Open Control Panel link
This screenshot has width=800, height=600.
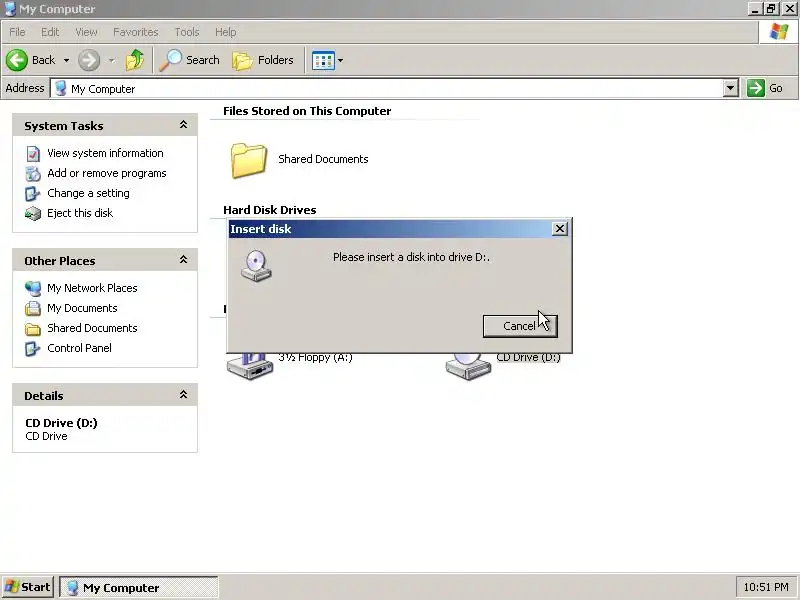(79, 347)
